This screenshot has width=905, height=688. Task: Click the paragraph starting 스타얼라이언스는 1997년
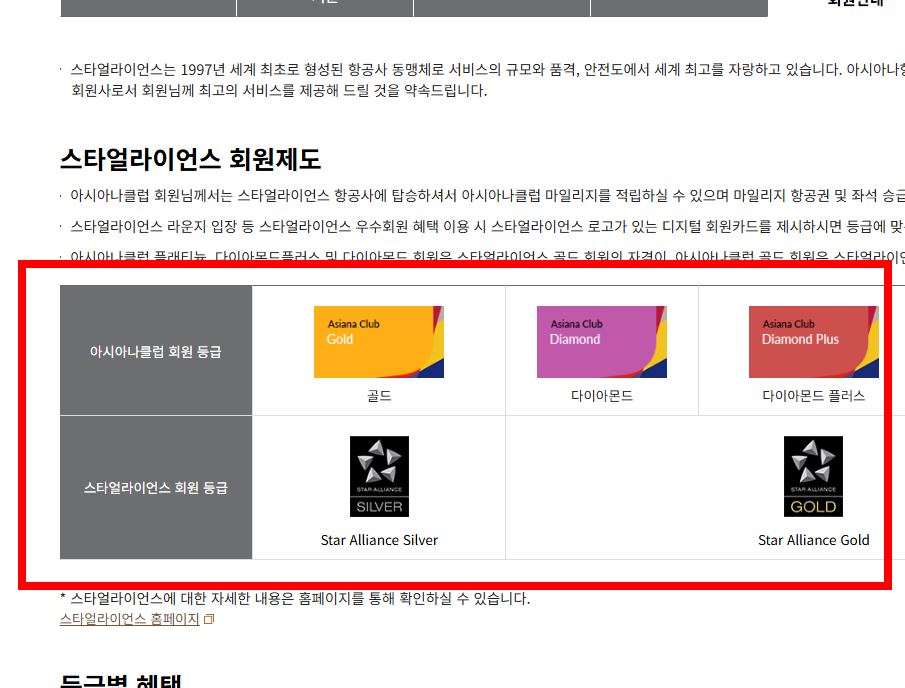point(487,80)
